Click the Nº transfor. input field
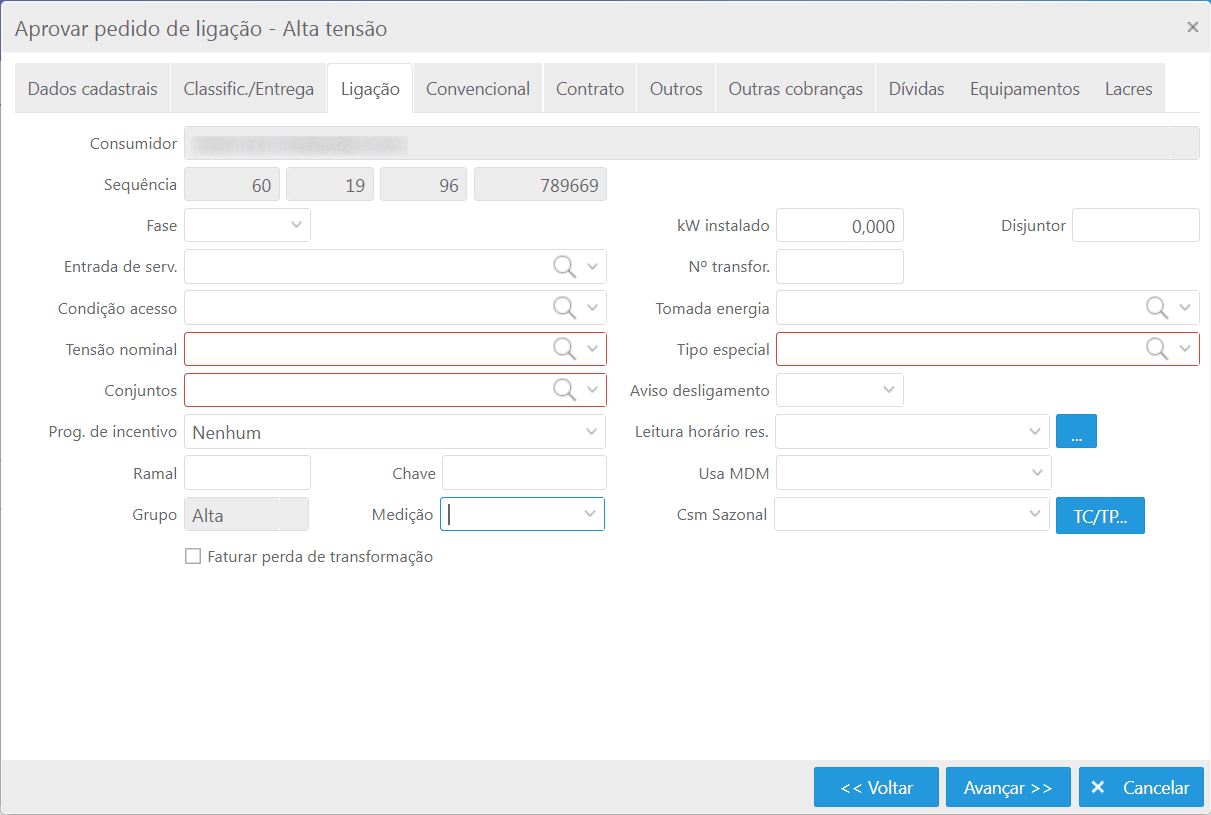The width and height of the screenshot is (1211, 815). (x=840, y=266)
